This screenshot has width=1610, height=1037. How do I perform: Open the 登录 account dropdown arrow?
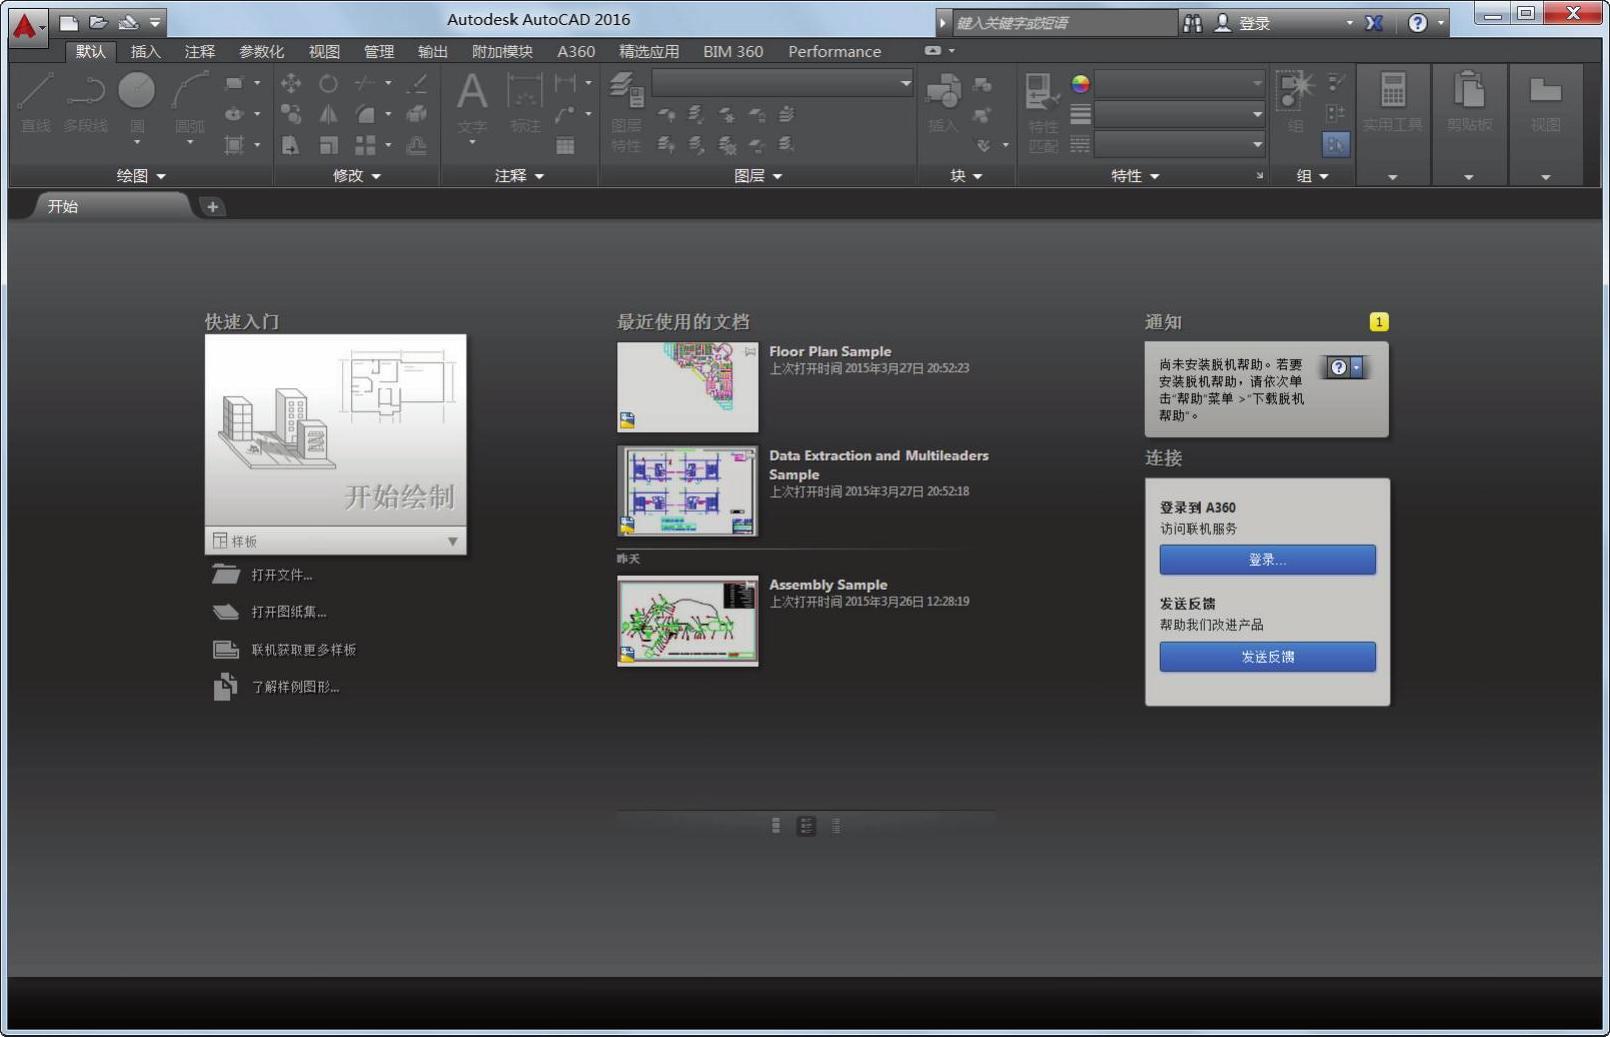(x=1349, y=23)
